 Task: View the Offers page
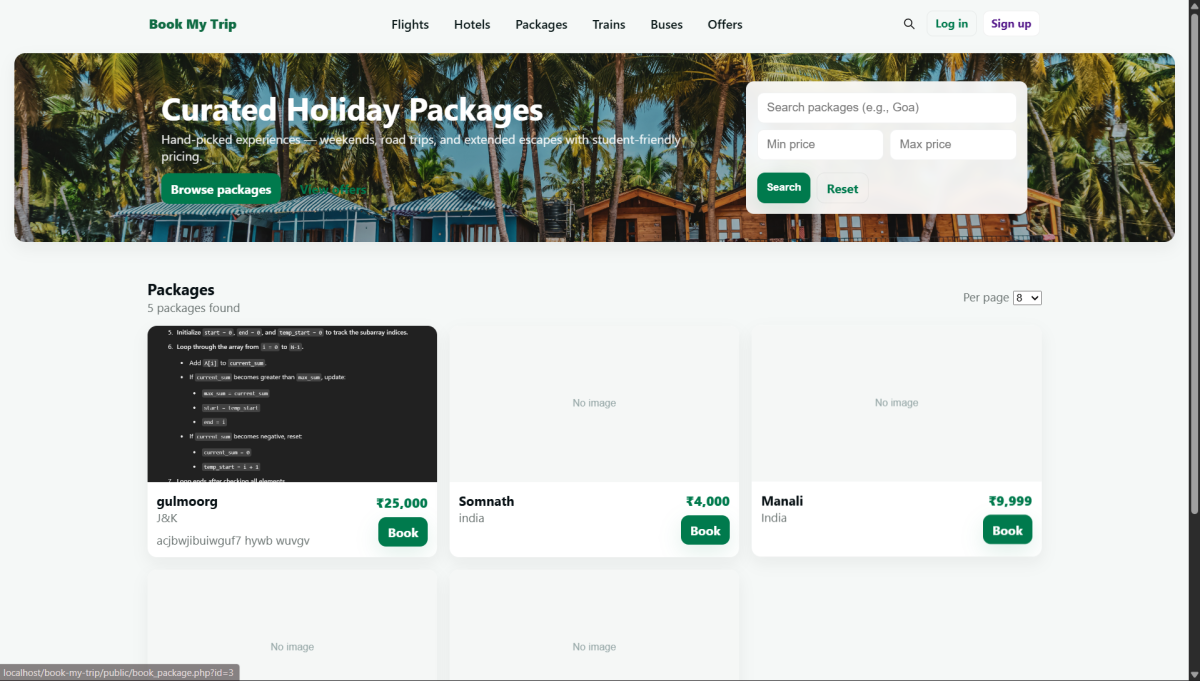(725, 25)
